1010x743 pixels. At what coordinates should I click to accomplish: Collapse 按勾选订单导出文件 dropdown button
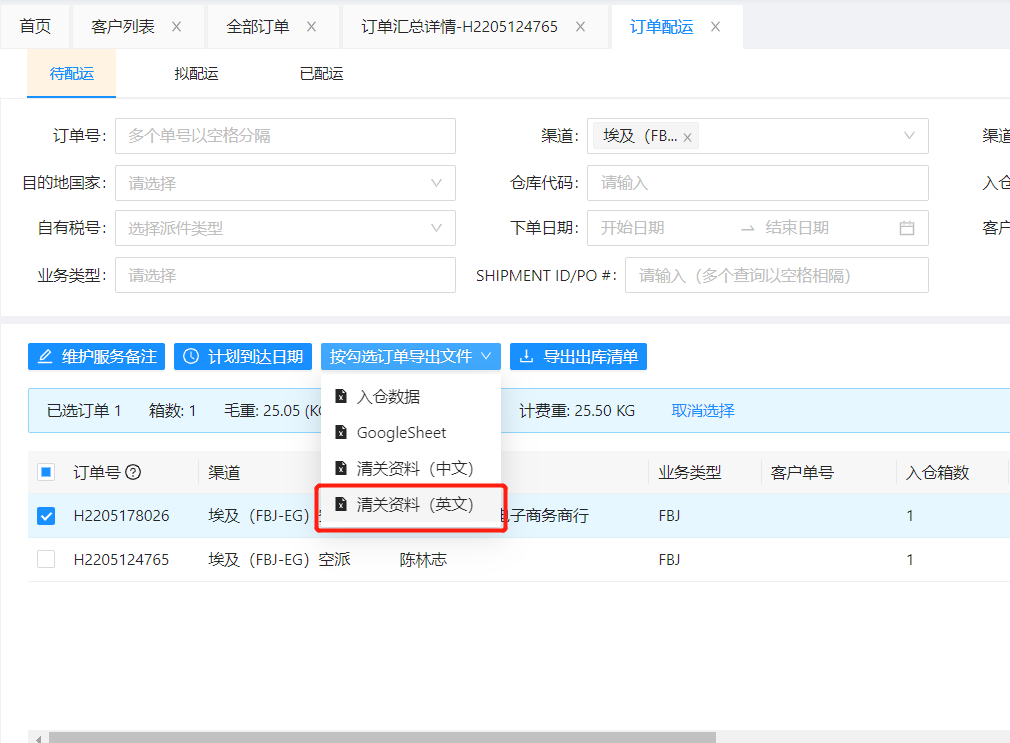click(x=411, y=357)
